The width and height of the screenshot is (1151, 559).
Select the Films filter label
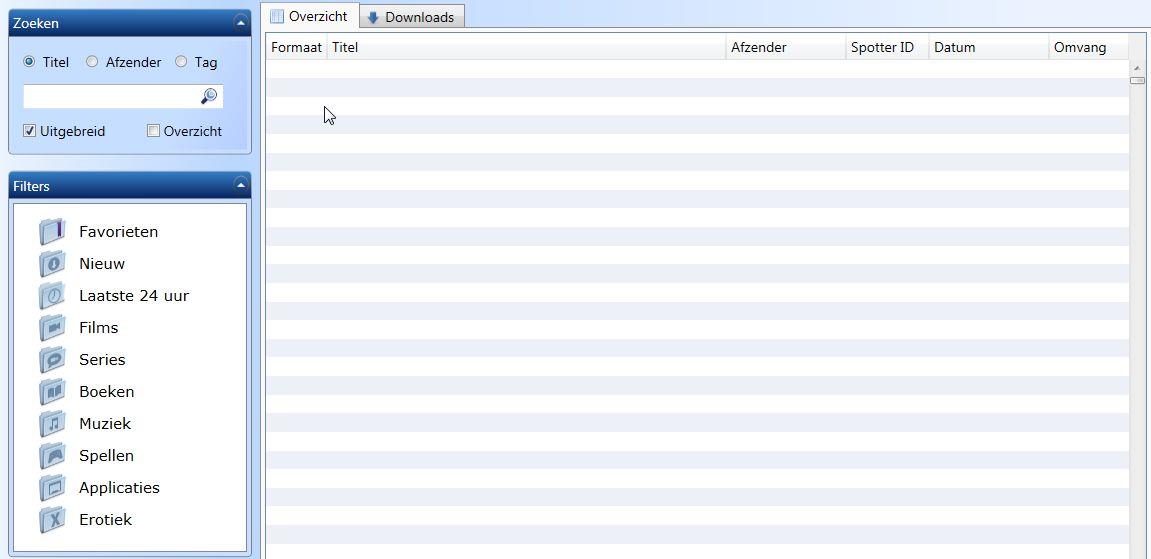click(98, 328)
